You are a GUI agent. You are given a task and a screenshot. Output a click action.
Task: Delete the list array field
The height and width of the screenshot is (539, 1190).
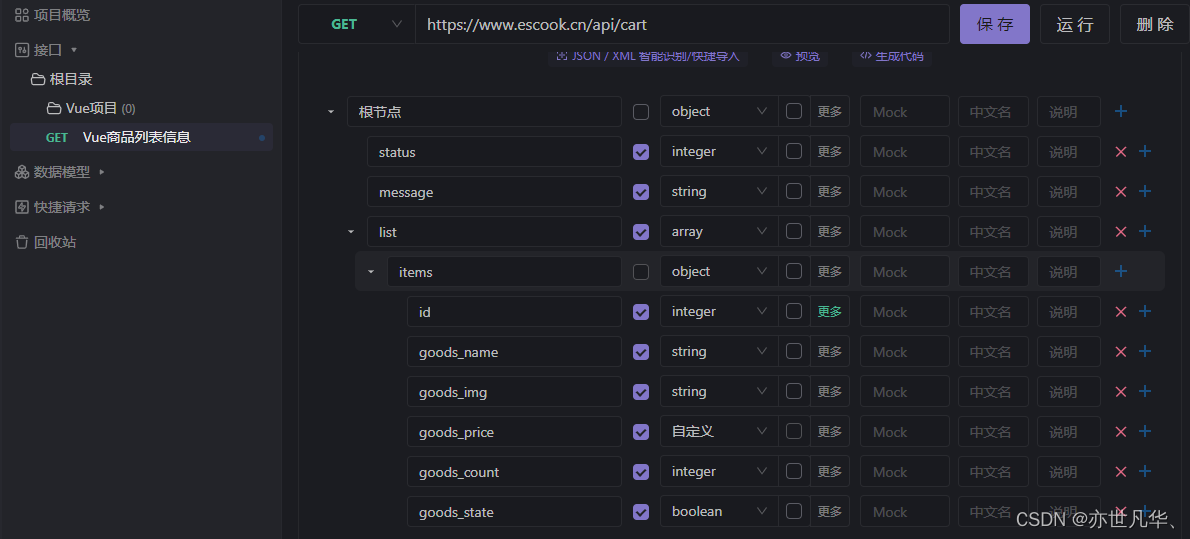pos(1120,232)
